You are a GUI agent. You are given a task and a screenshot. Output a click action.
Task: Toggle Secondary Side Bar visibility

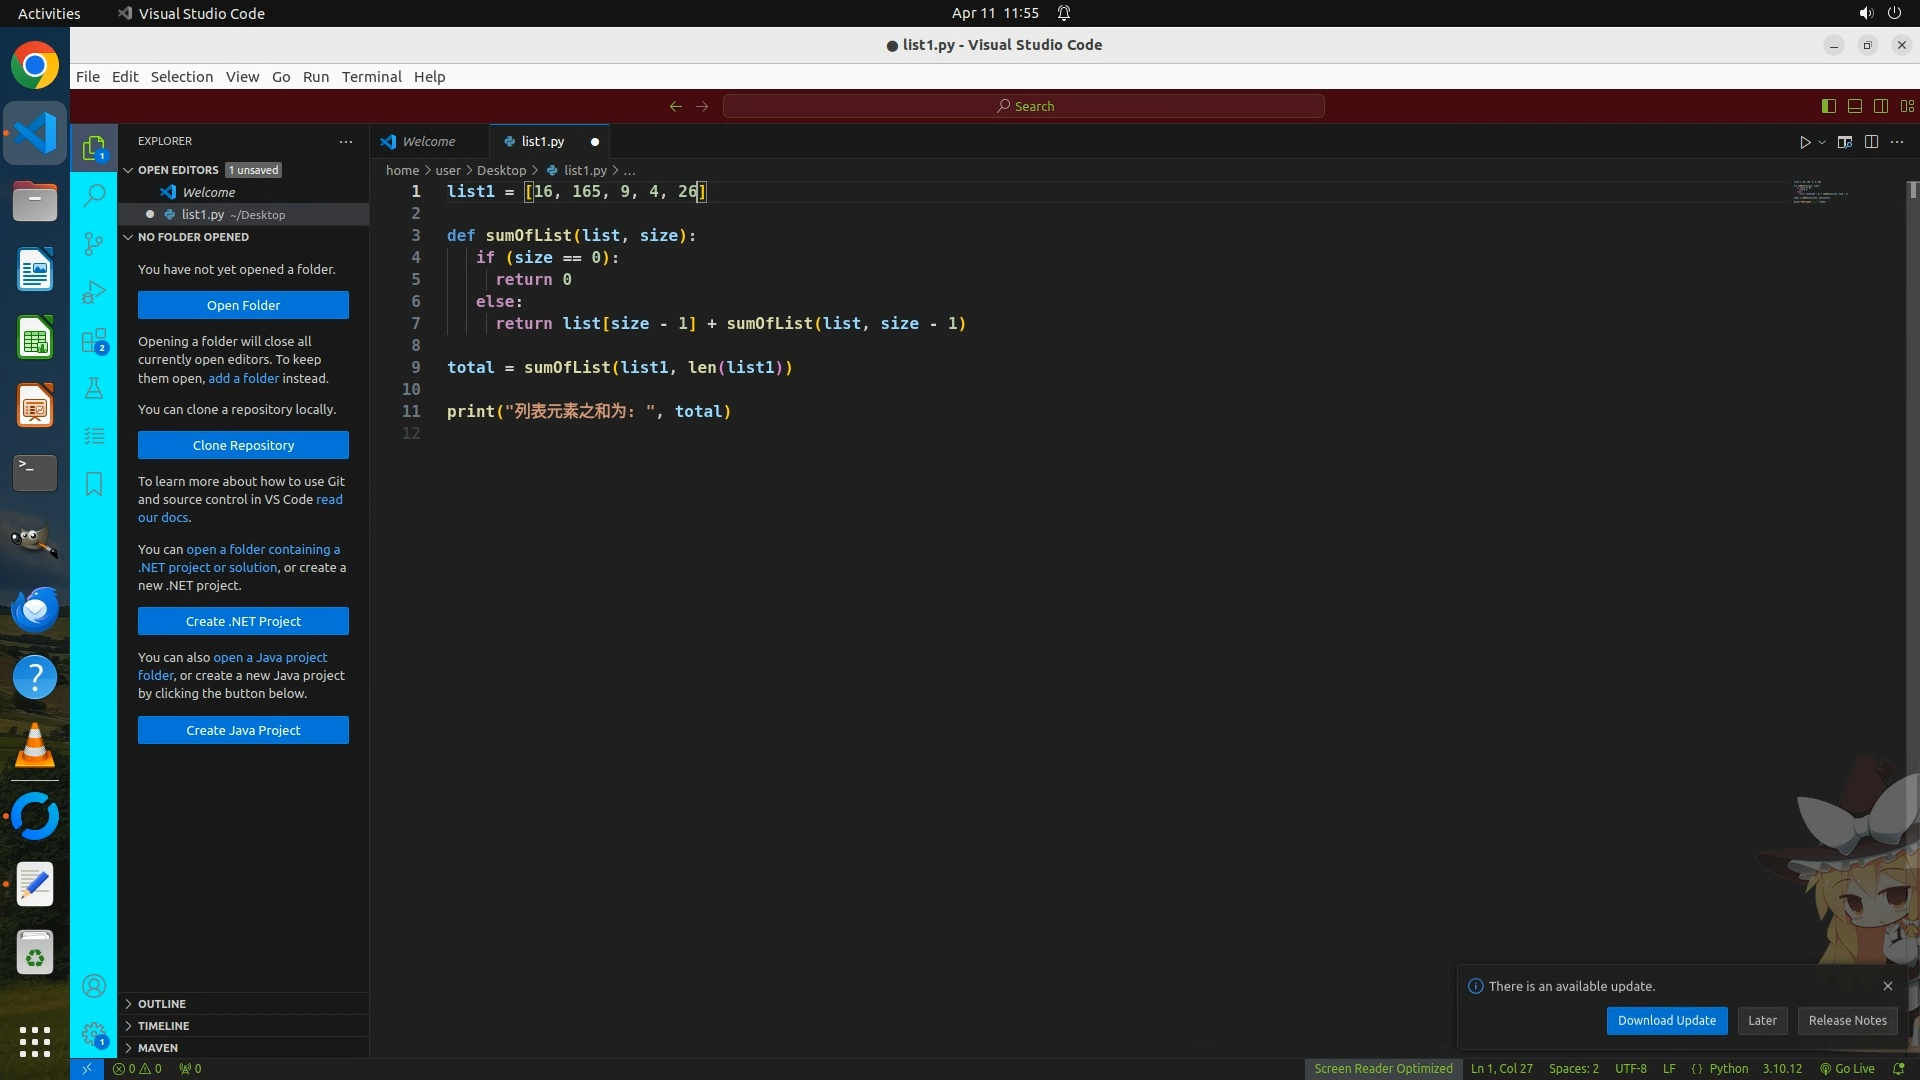1880,106
